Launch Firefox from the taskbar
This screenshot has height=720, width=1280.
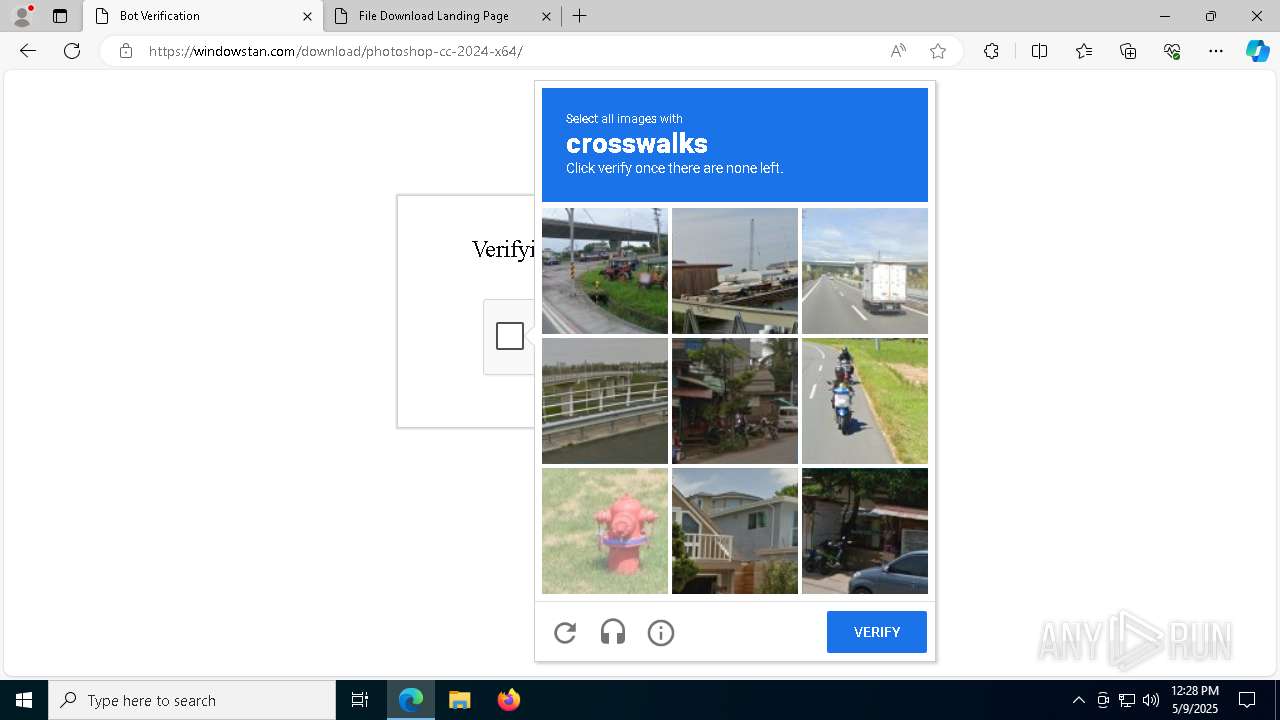[508, 700]
